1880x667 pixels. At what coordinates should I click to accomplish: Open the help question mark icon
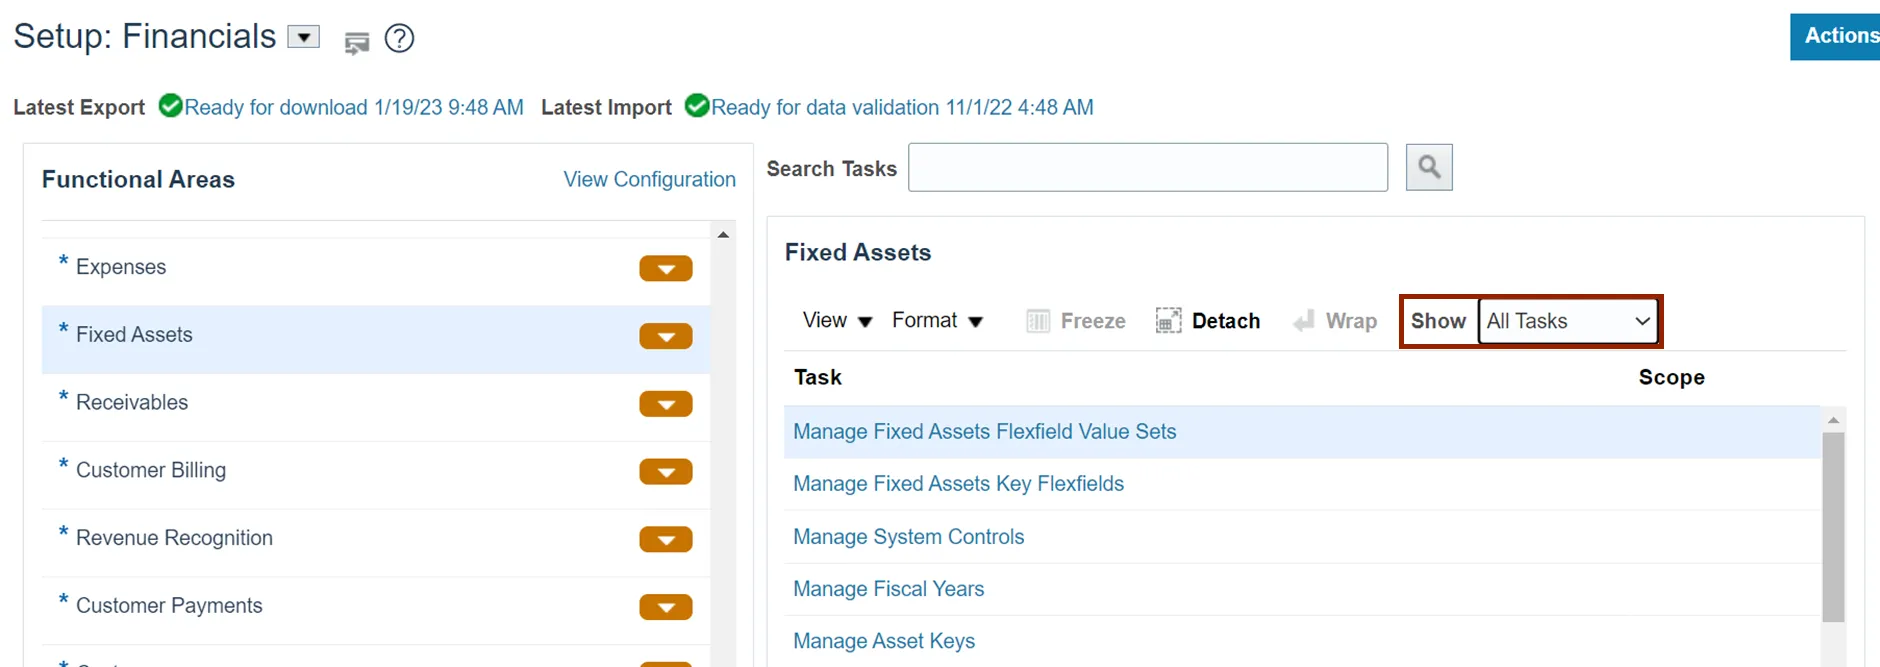pos(399,38)
